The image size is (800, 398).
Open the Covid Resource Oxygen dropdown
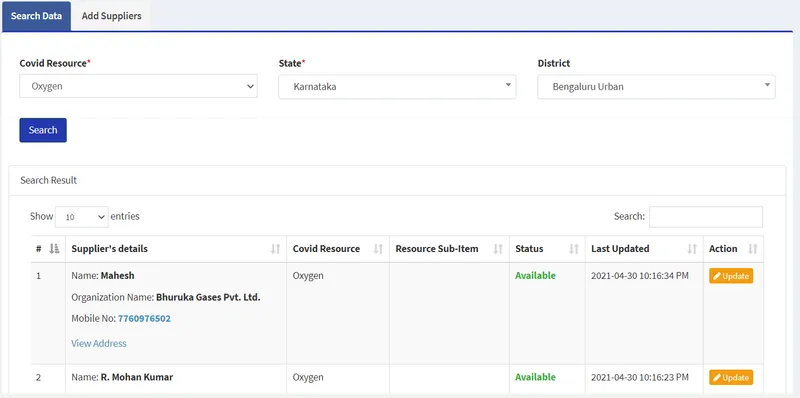coord(138,86)
